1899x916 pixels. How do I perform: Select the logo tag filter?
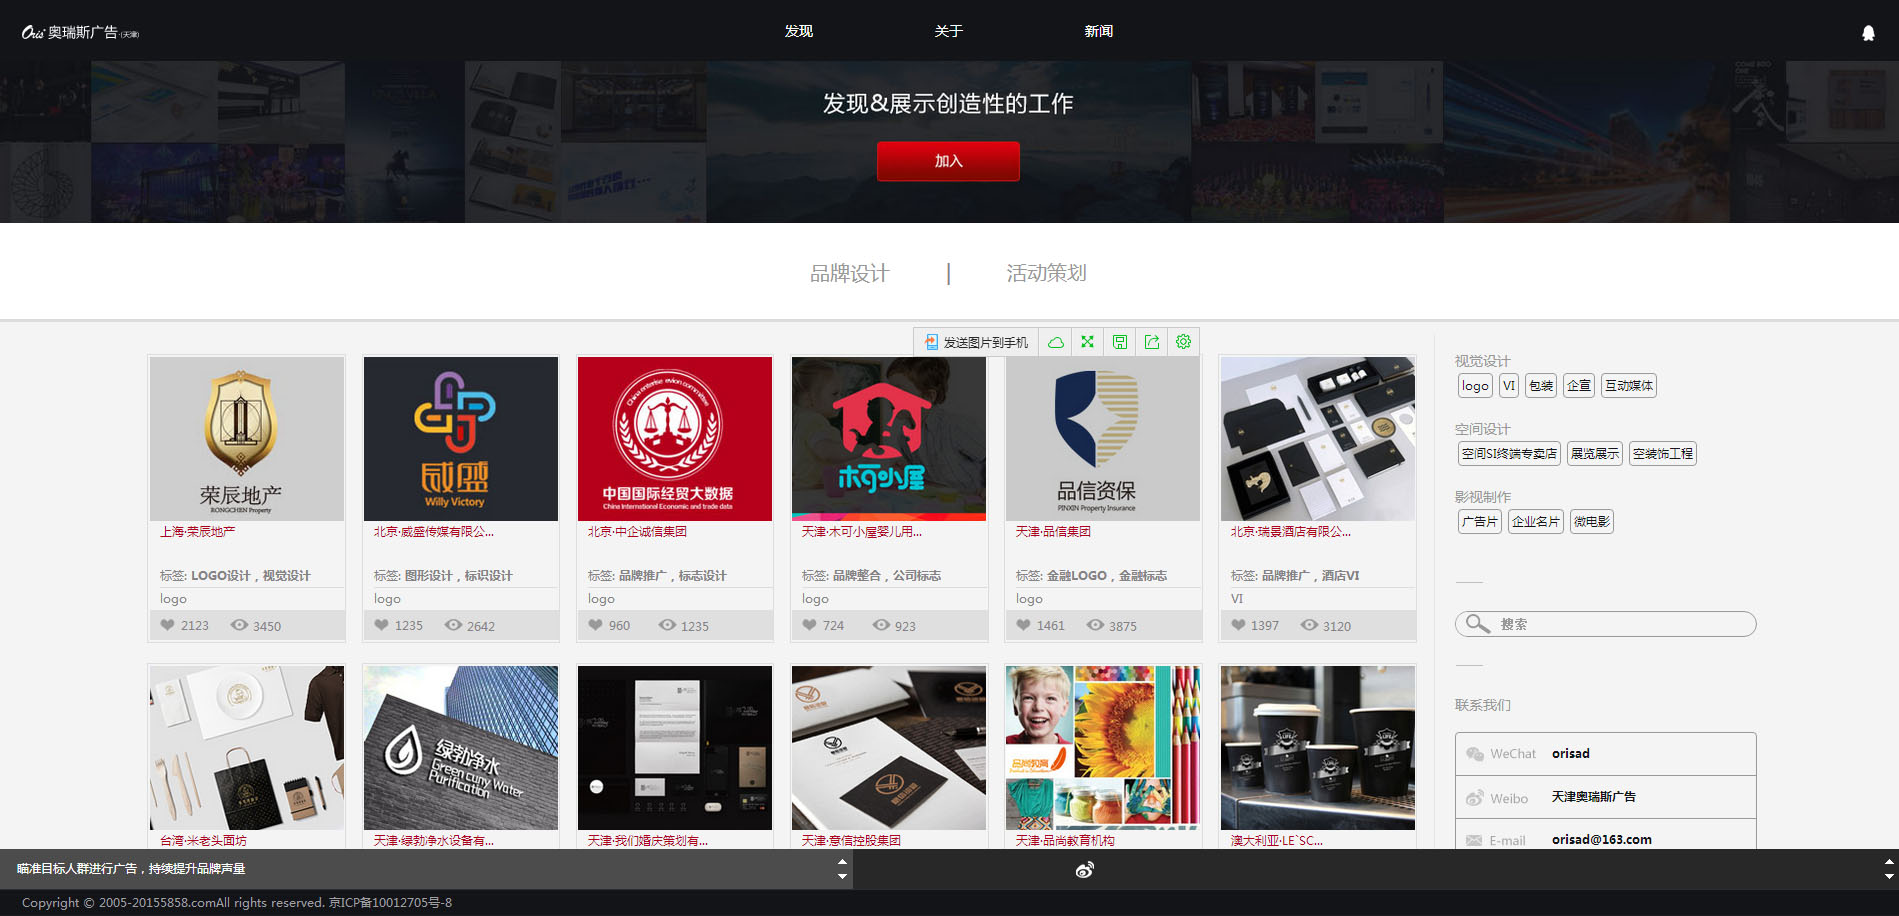[1475, 386]
